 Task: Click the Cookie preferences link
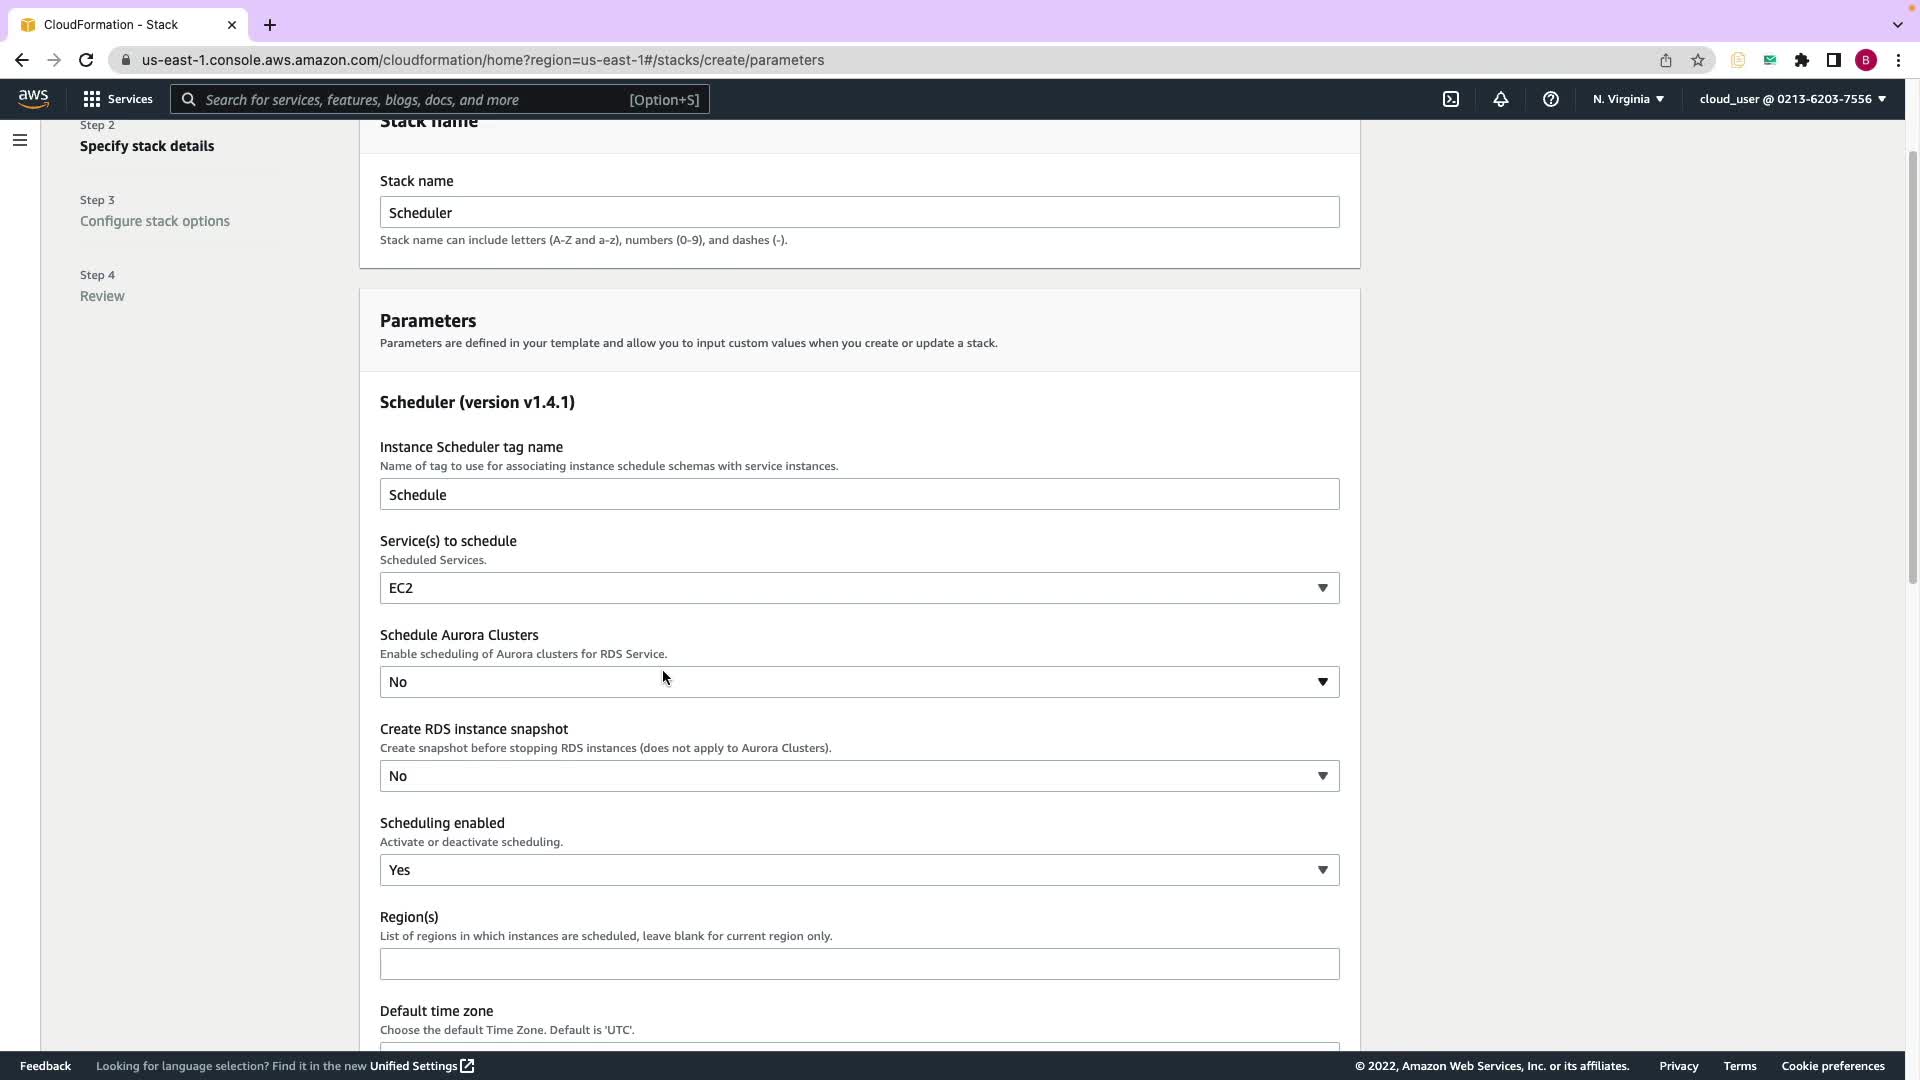[1832, 1066]
